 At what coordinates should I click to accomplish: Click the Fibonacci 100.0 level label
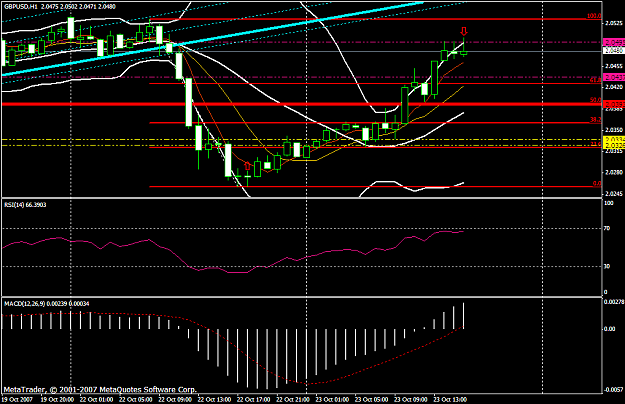[594, 16]
